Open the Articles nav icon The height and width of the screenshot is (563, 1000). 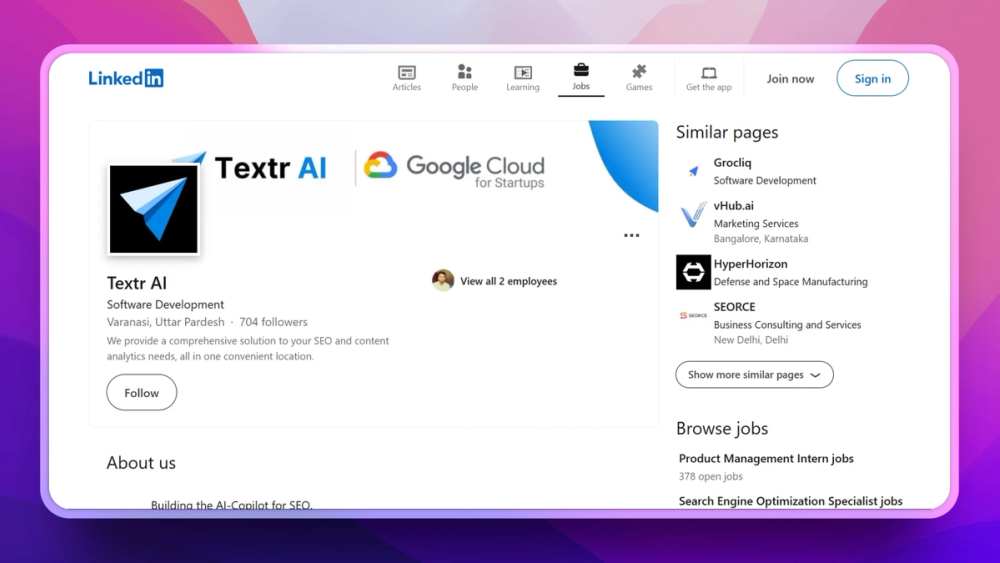406,78
